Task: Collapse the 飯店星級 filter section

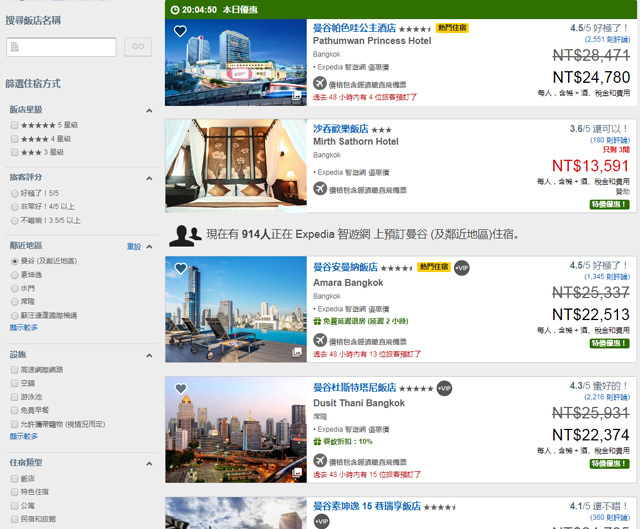Action: coord(149,111)
